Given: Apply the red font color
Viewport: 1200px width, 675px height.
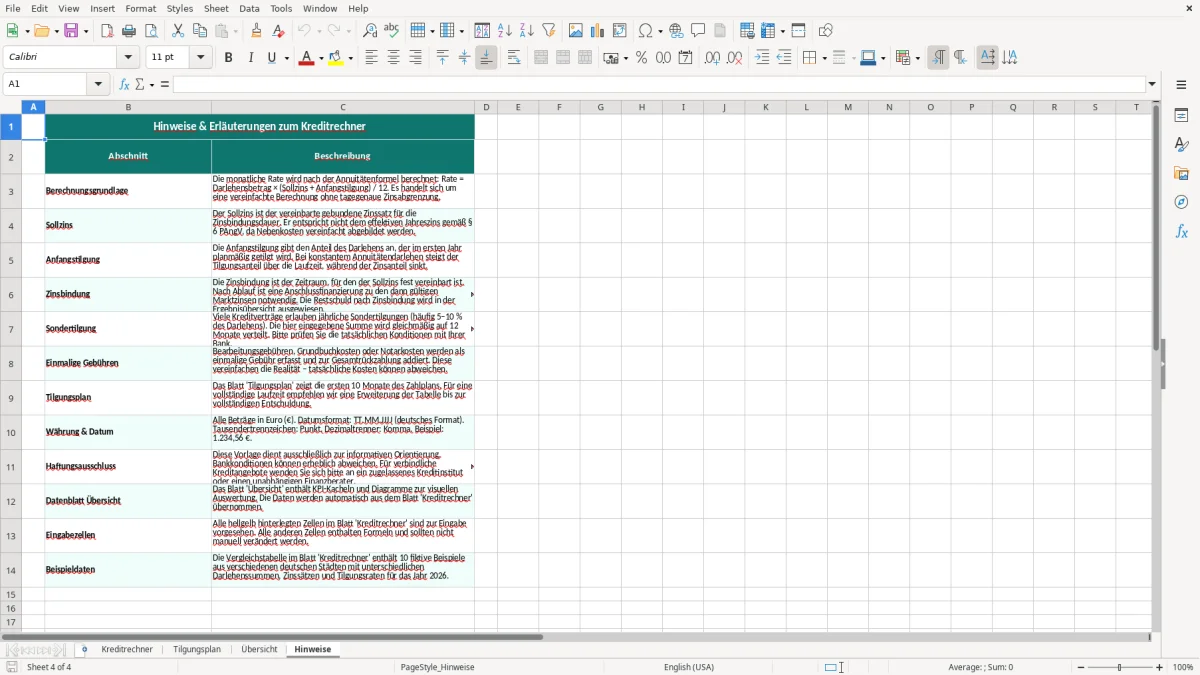Looking at the screenshot, I should 306,58.
